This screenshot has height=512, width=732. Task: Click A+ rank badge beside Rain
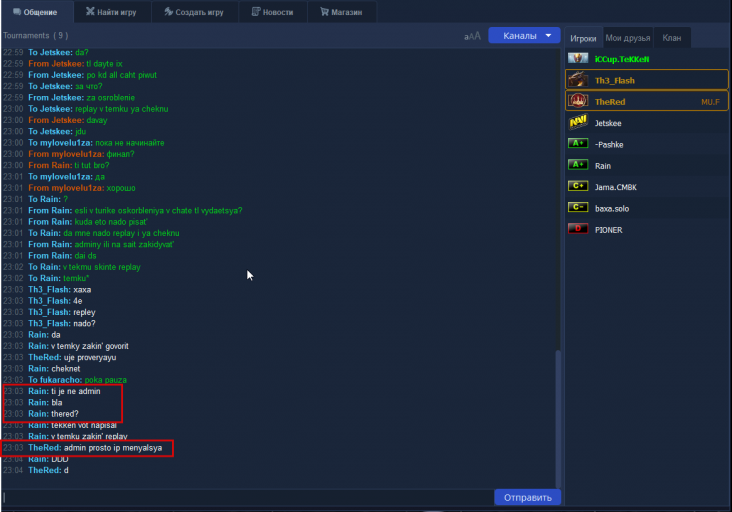578,165
